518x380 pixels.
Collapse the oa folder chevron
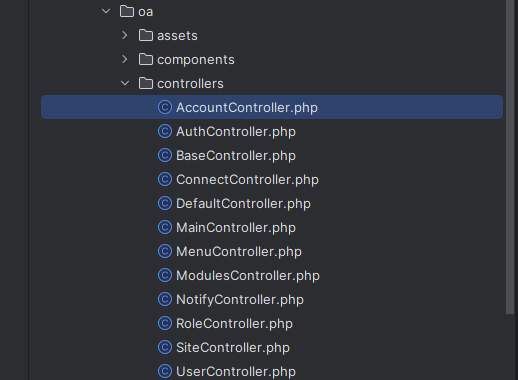click(x=106, y=11)
